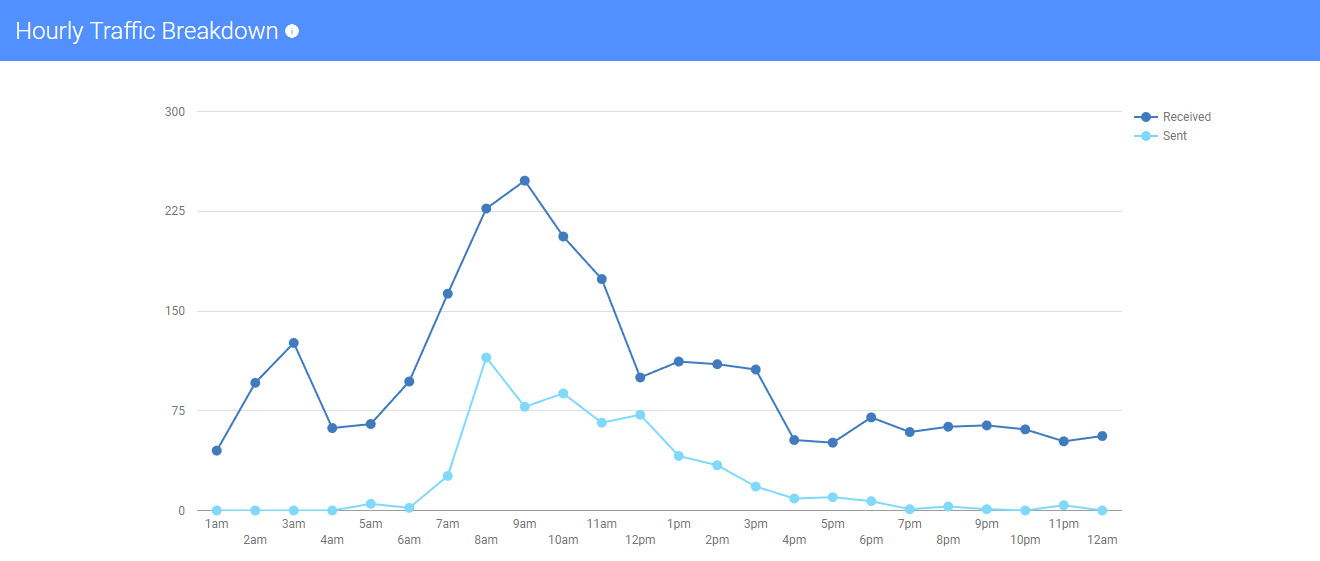The width and height of the screenshot is (1320, 561).
Task: Click the Received data point at 1am
Action: (x=217, y=451)
